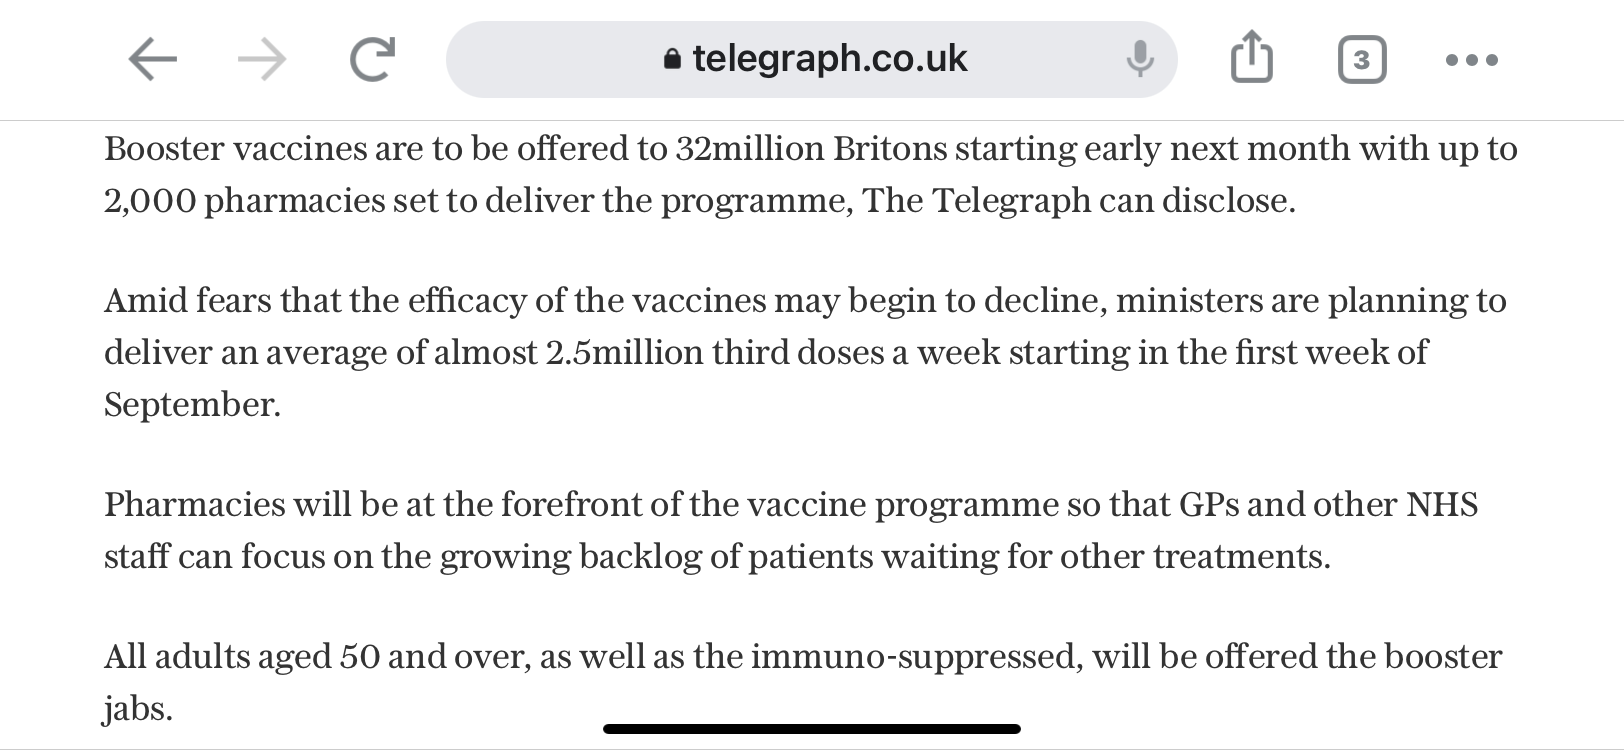Tap the padlock security icon

pyautogui.click(x=672, y=59)
